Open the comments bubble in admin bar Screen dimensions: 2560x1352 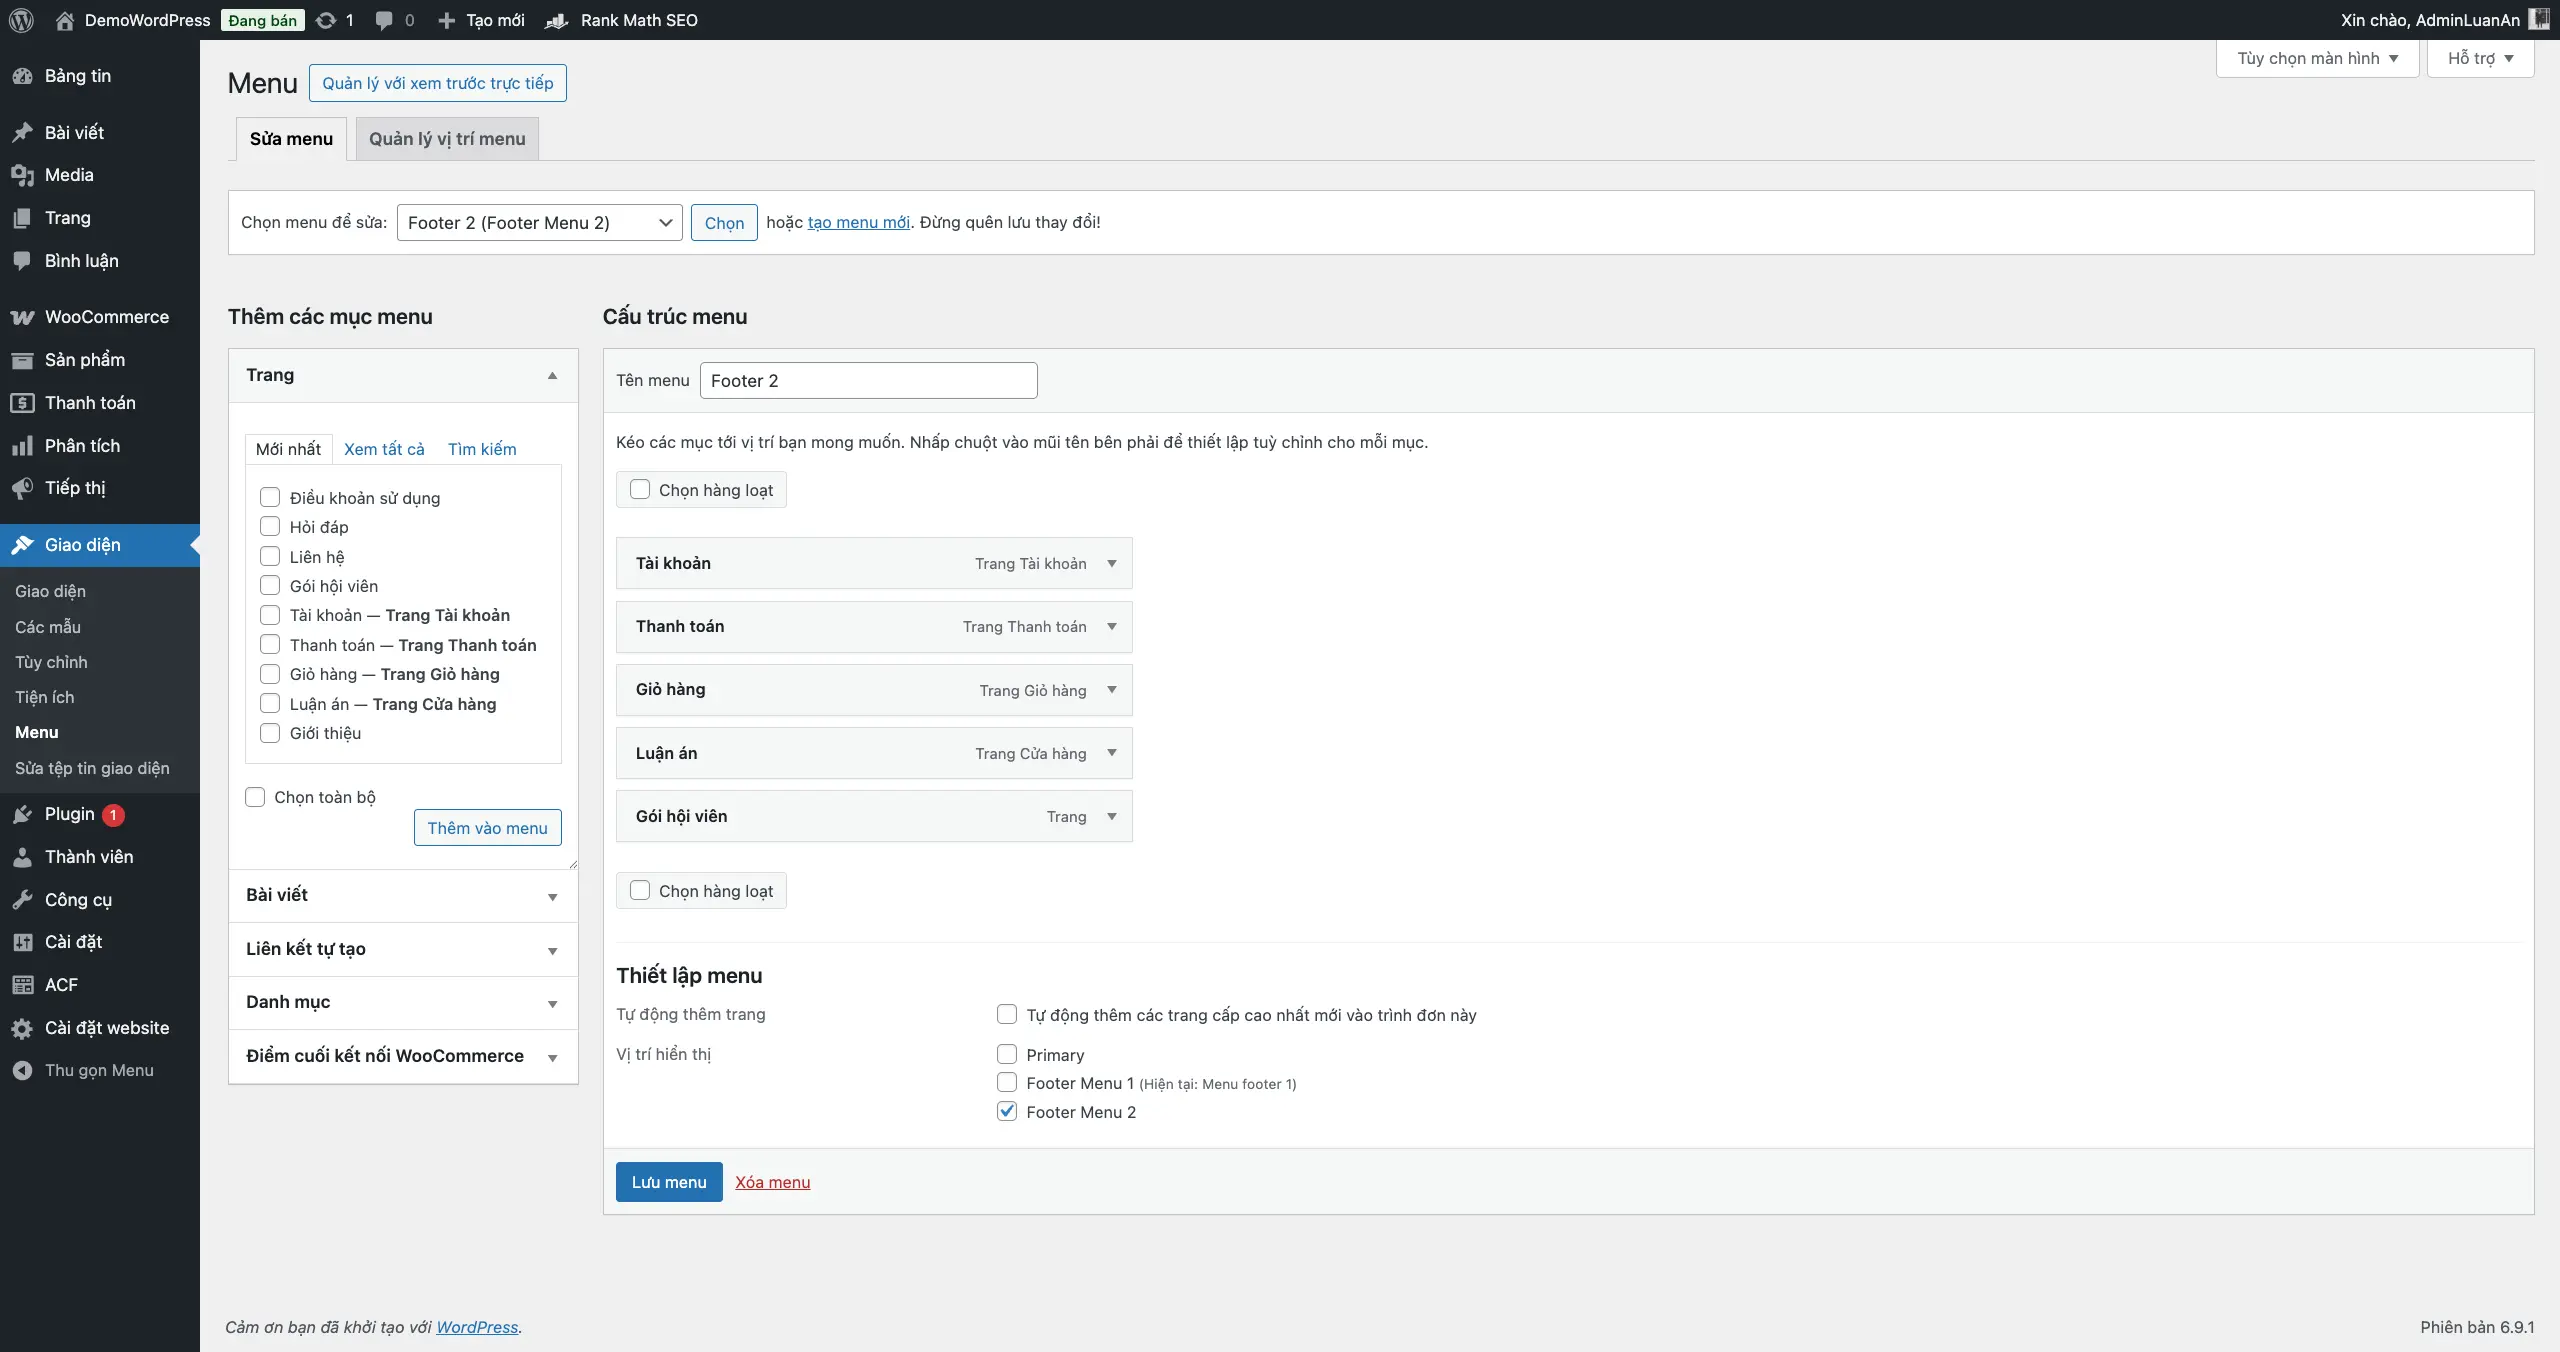[x=394, y=20]
